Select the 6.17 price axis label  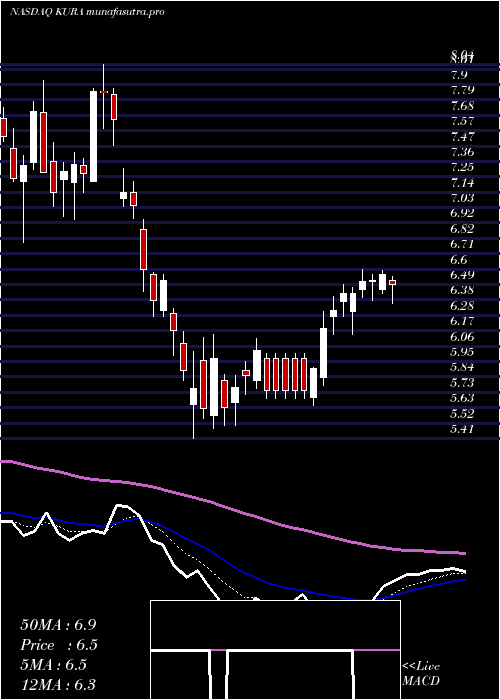(462, 321)
